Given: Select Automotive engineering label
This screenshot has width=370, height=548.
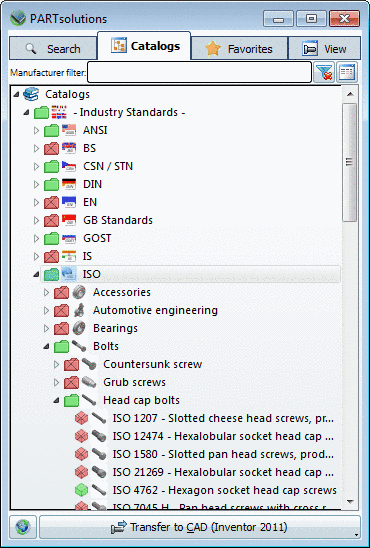Looking at the screenshot, I should (155, 310).
